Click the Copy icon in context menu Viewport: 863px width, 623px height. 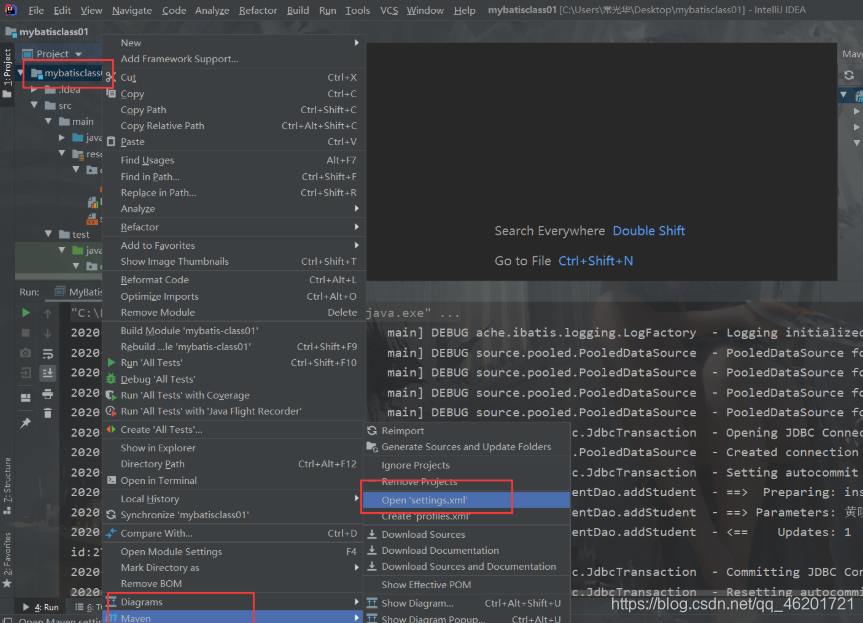coord(111,94)
